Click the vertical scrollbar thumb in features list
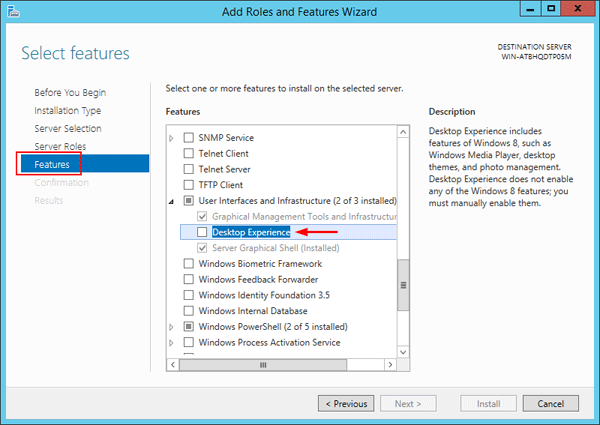 click(x=404, y=285)
